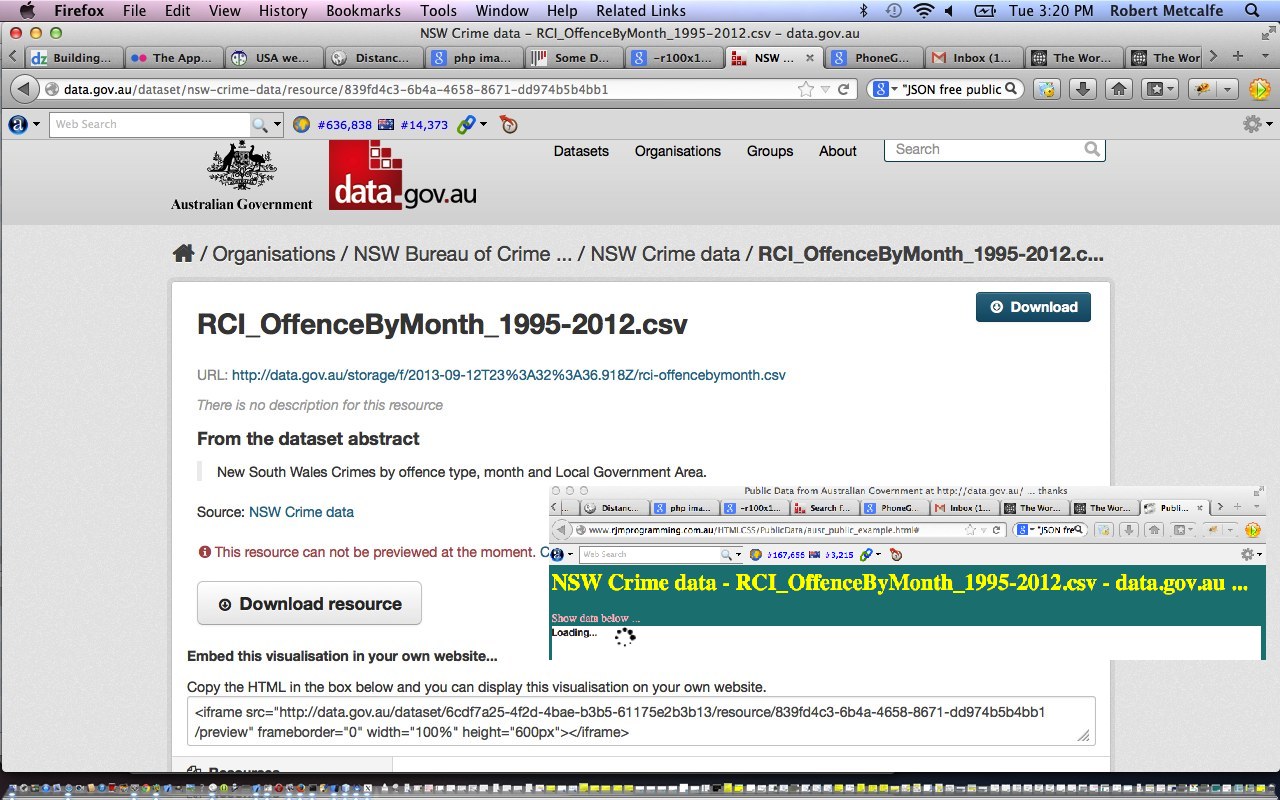
Task: Click the Time Machine menu bar icon
Action: tap(894, 11)
